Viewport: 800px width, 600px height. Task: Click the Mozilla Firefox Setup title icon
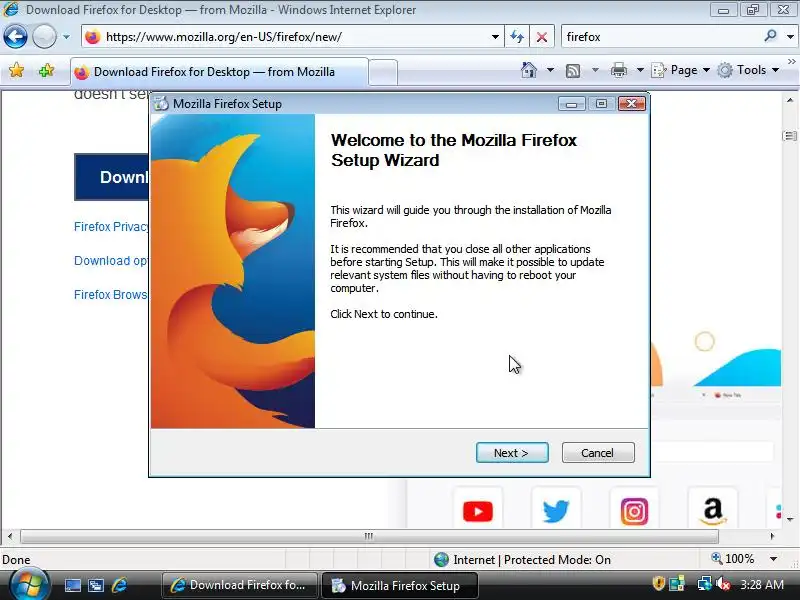click(162, 104)
